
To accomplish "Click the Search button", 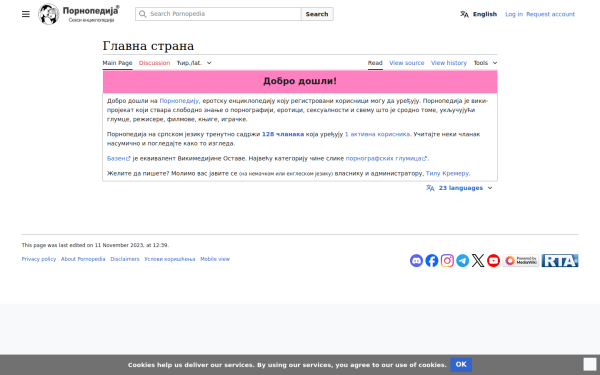I will pyautogui.click(x=317, y=14).
